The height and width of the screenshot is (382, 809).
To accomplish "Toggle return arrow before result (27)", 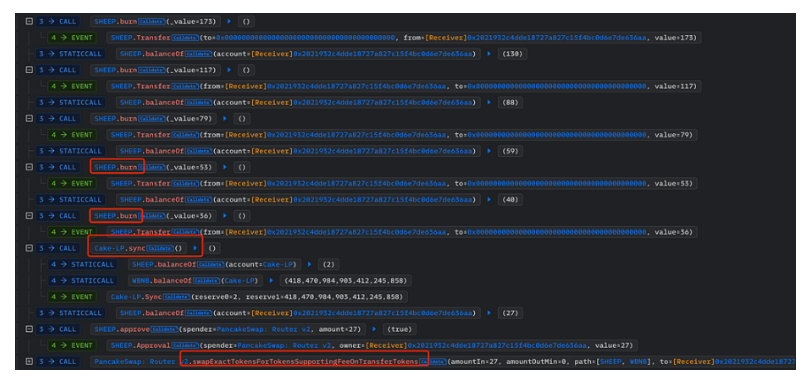I will 489,313.
